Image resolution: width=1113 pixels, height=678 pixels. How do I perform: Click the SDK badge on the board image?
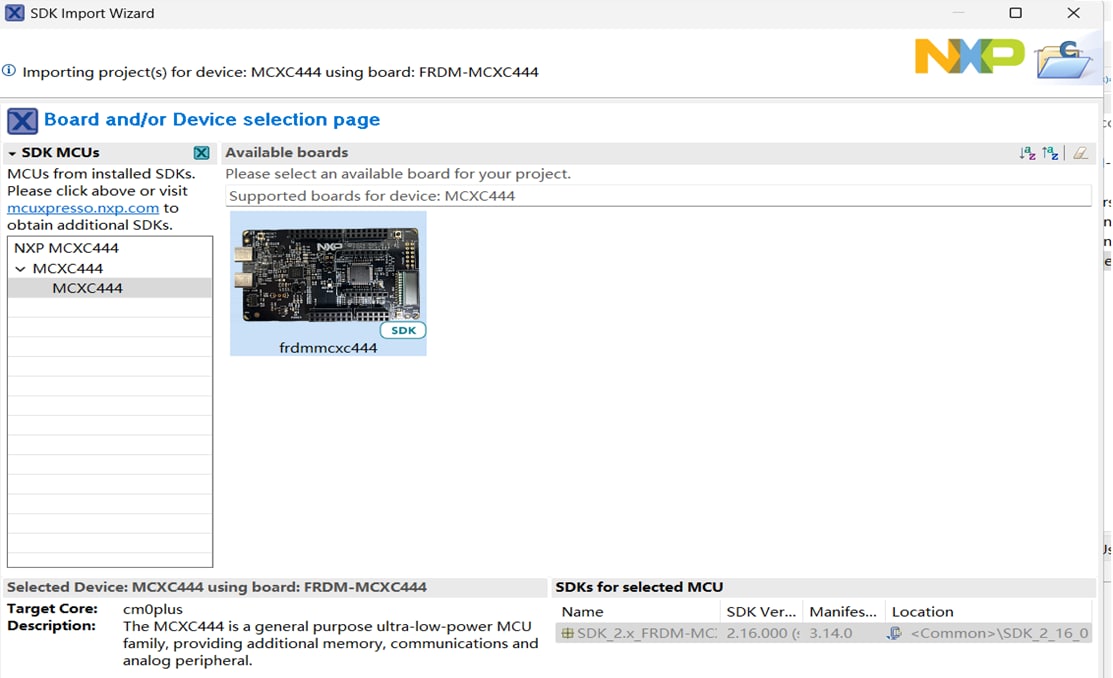coord(403,330)
